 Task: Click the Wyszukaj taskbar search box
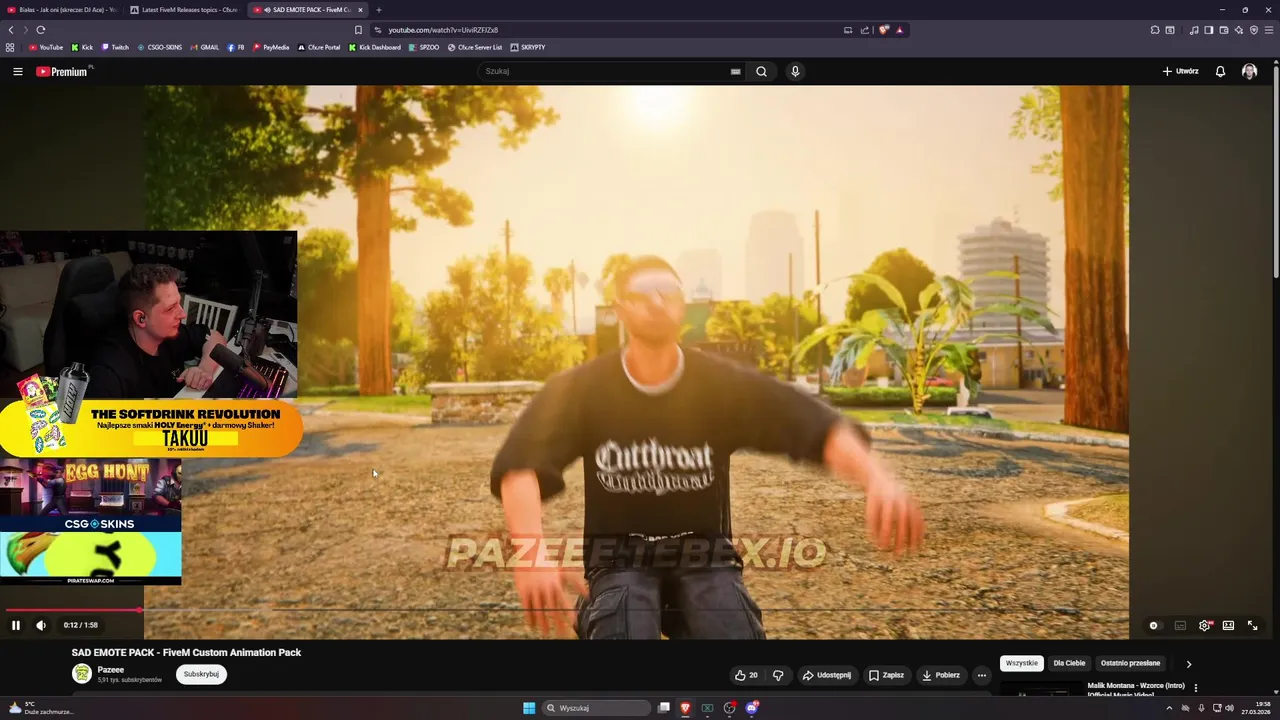click(x=597, y=708)
